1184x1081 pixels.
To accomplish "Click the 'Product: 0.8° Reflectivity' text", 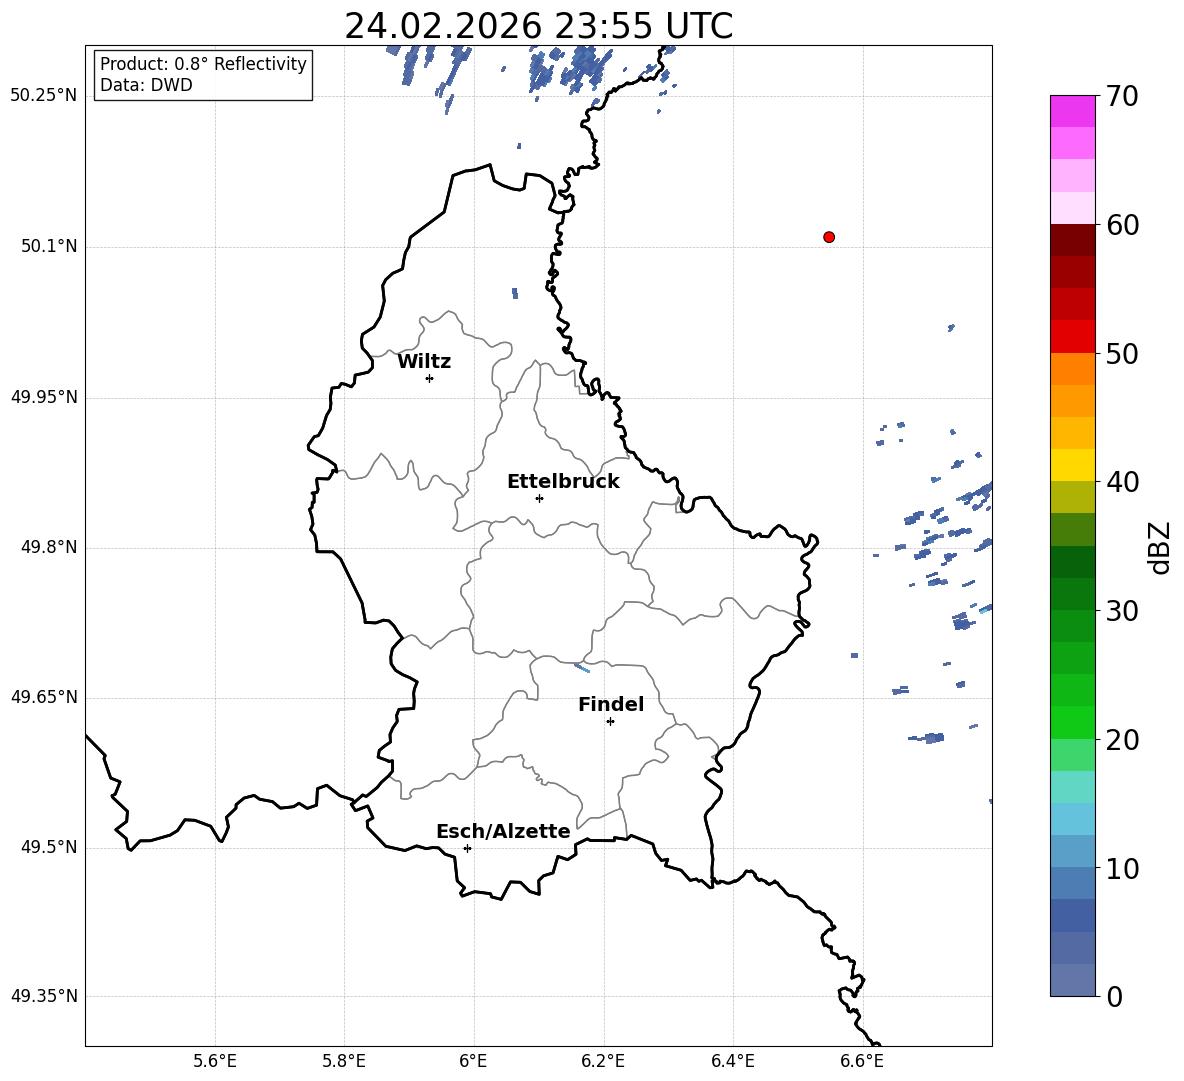I will point(203,64).
